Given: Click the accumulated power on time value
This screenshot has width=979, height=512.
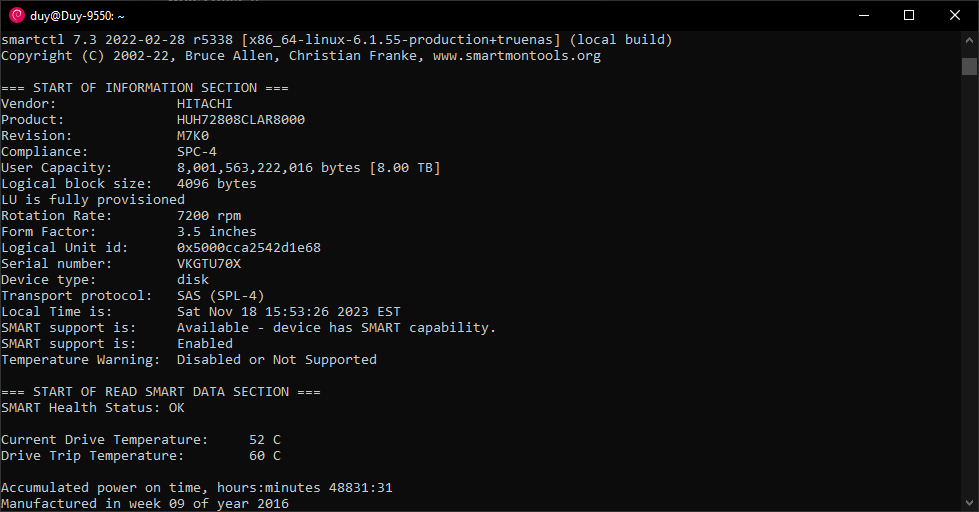Looking at the screenshot, I should (360, 488).
